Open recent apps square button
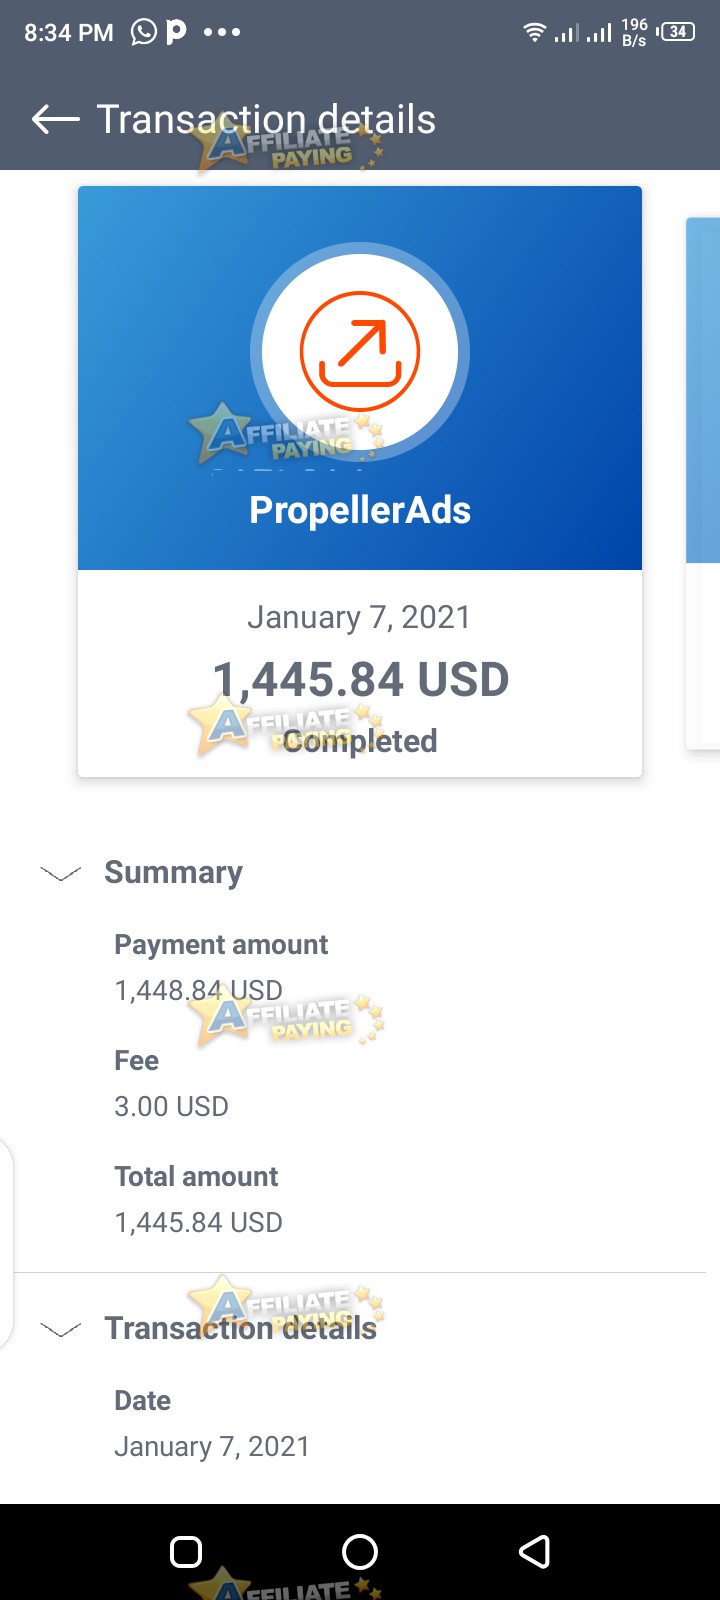 point(186,1552)
